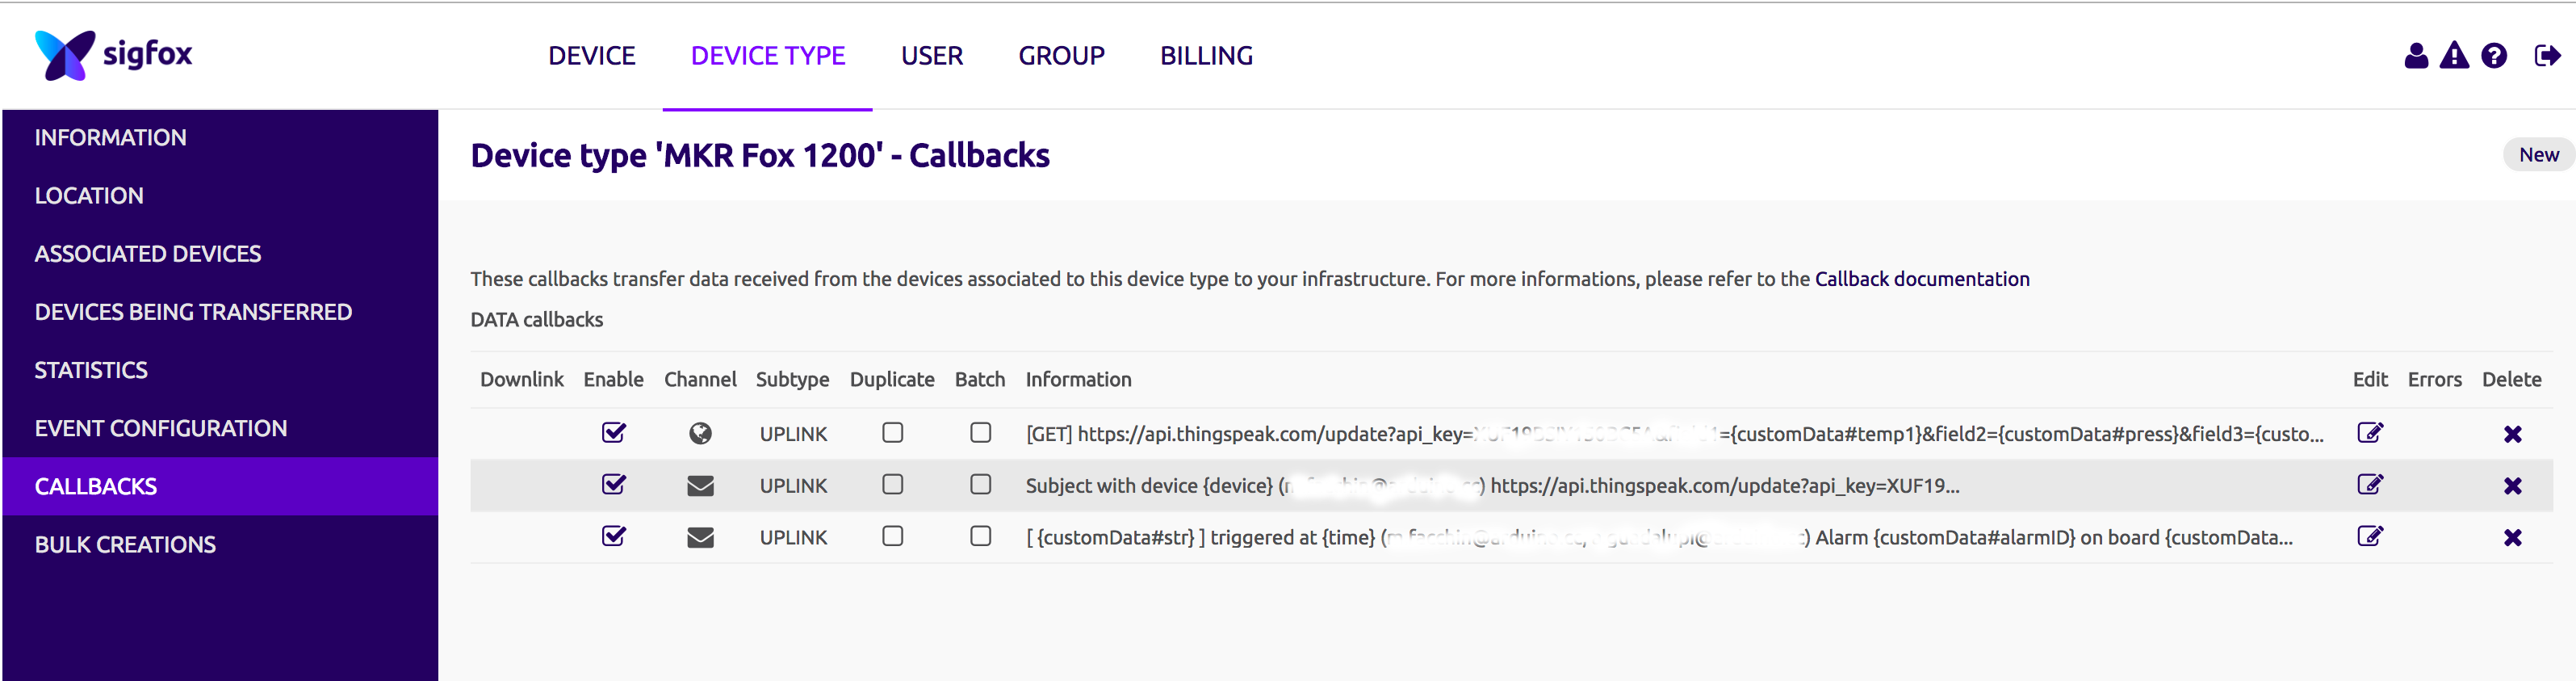Delete the alarm triggered email callback

[2511, 538]
